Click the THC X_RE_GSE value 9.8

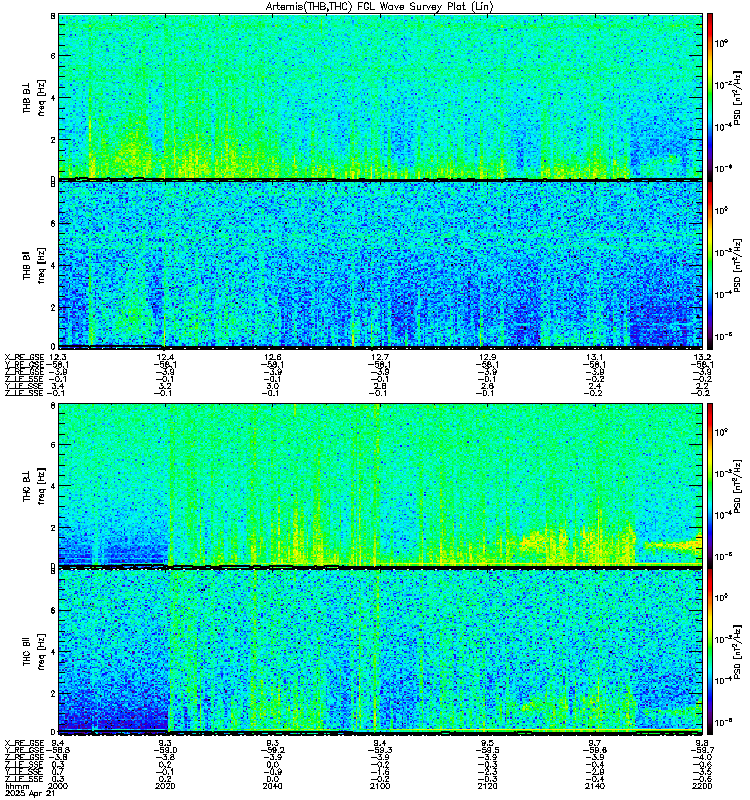[x=703, y=743]
